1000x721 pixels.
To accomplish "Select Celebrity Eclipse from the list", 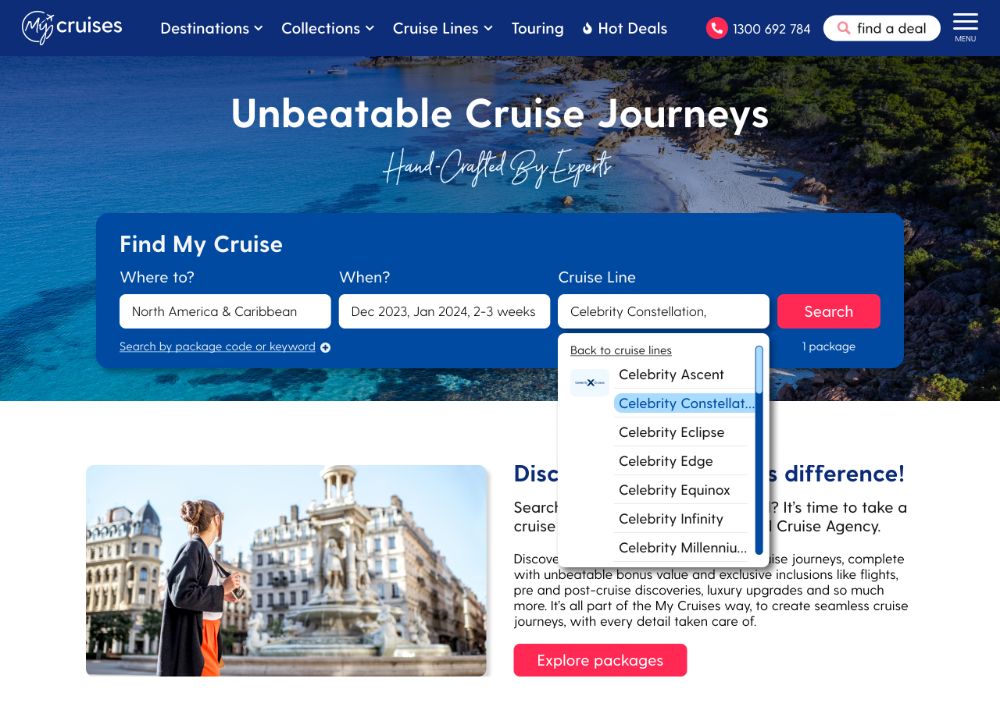I will pyautogui.click(x=672, y=432).
